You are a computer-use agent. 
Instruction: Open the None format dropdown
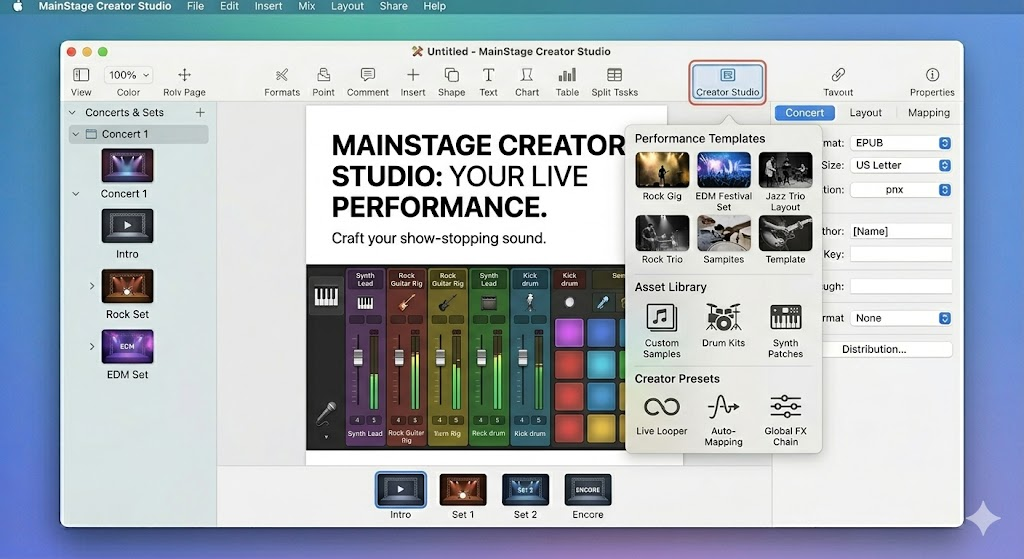pos(901,318)
